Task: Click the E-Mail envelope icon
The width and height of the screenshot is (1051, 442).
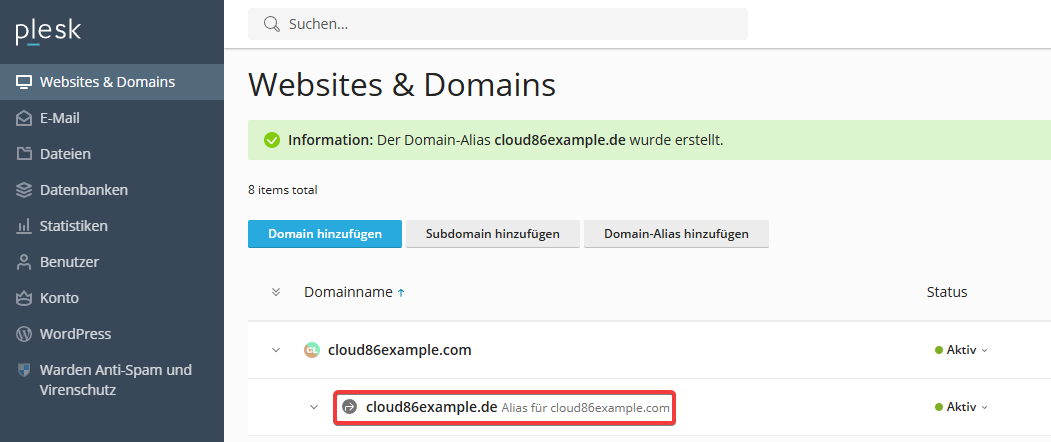Action: pos(24,118)
